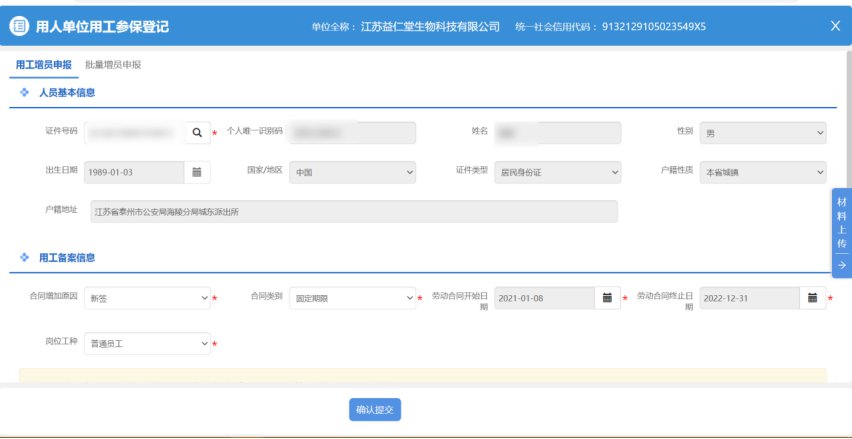Click arrow icon under 材料上传 side panel
The height and width of the screenshot is (439, 852).
click(x=841, y=265)
